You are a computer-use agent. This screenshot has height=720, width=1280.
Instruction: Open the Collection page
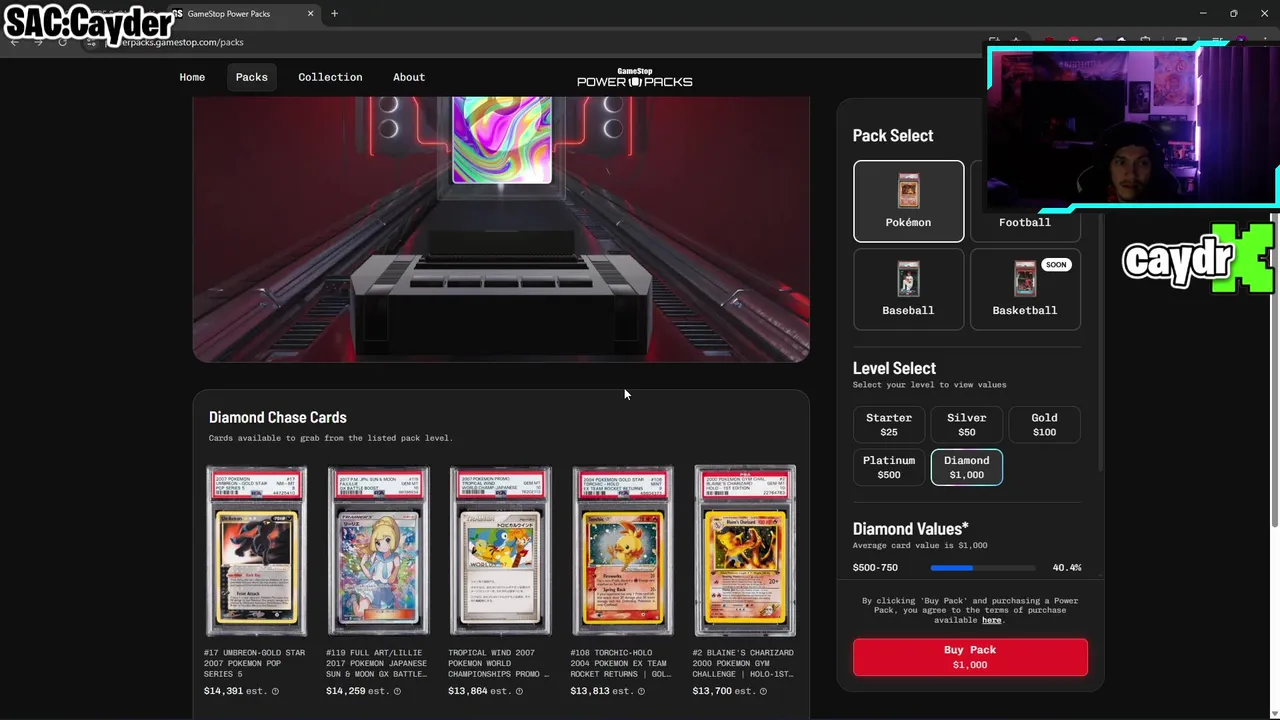[x=330, y=77]
